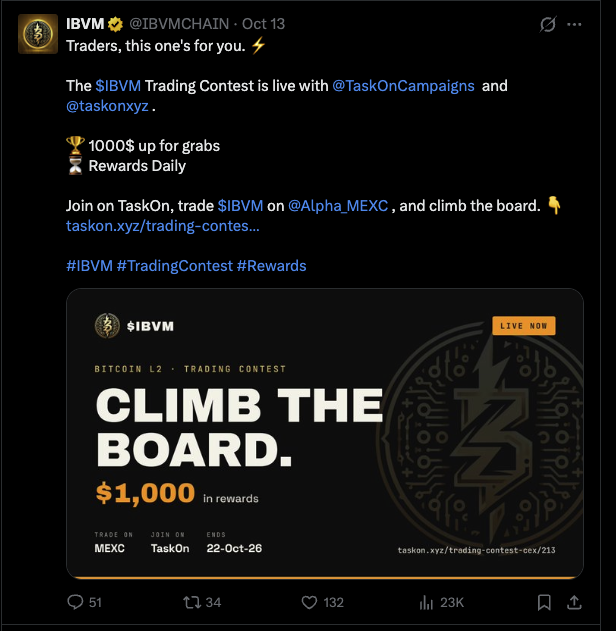Open the reply comment icon
Image resolution: width=616 pixels, height=631 pixels.
(75, 602)
